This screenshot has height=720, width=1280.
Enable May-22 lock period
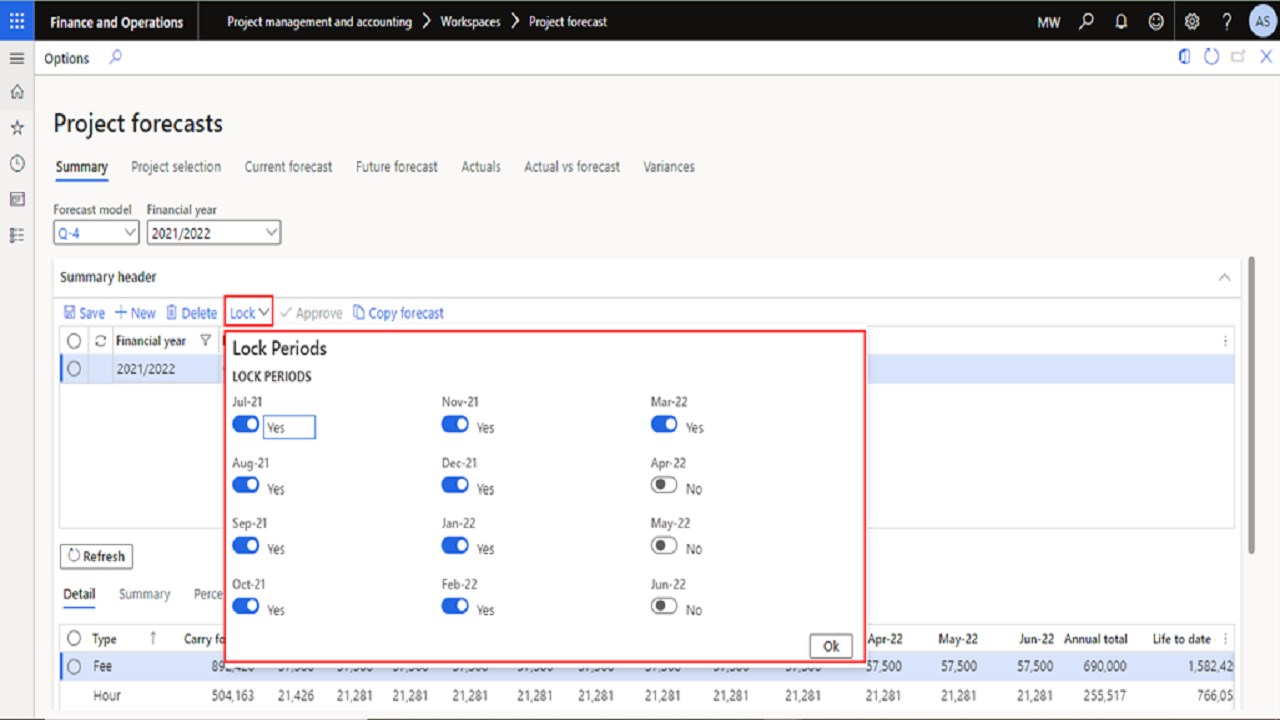click(x=664, y=545)
